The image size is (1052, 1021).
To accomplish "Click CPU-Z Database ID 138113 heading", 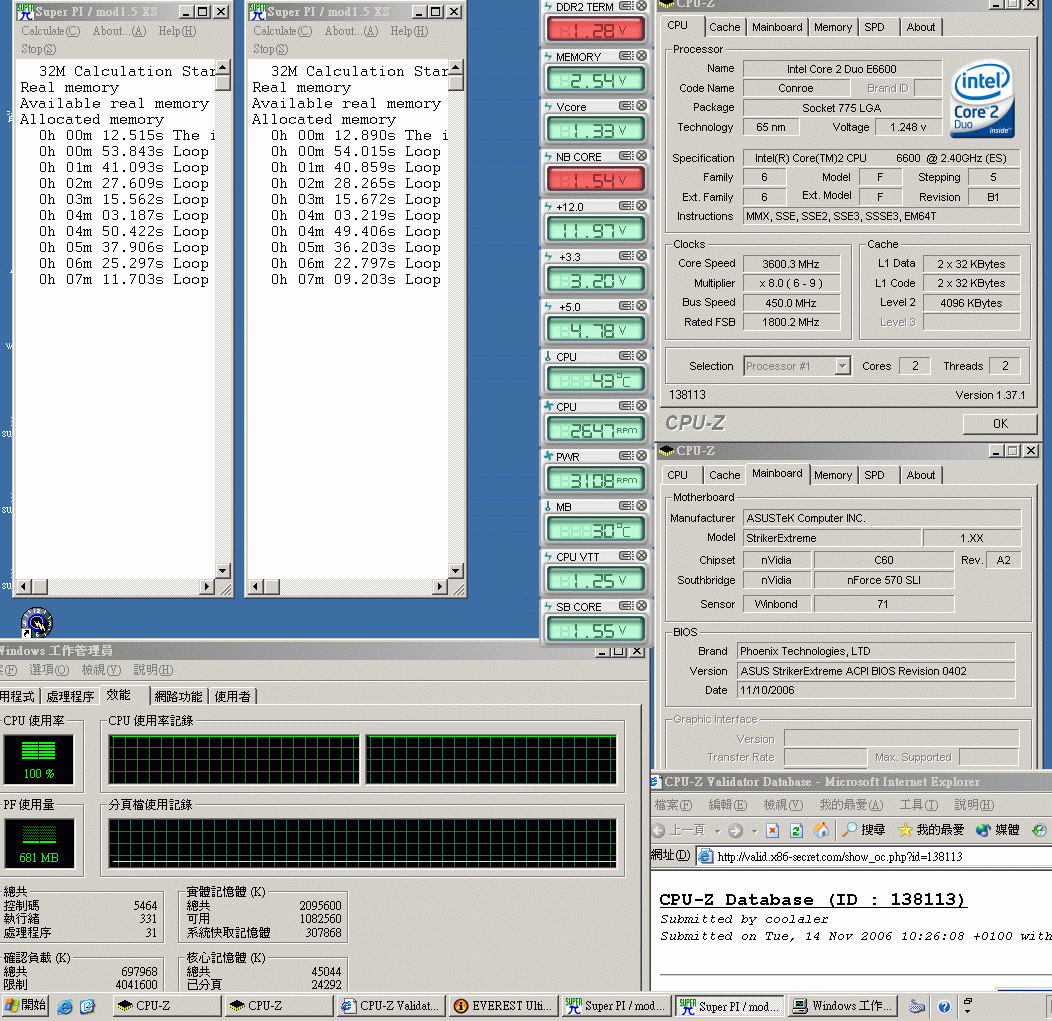I will pos(812,900).
